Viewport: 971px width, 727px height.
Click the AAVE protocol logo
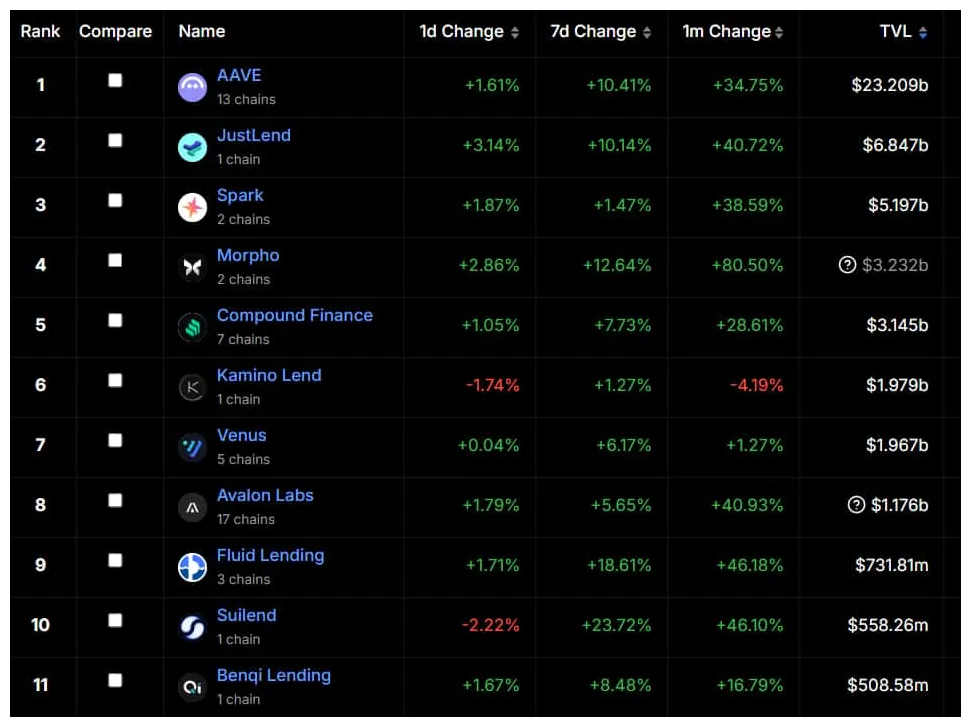pyautogui.click(x=191, y=86)
